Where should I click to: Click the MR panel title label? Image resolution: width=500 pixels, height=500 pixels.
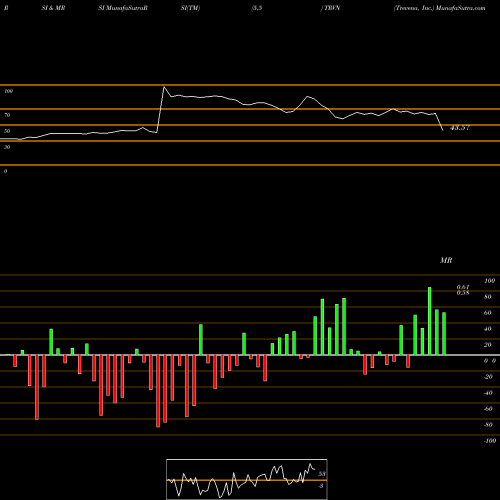tap(446, 260)
